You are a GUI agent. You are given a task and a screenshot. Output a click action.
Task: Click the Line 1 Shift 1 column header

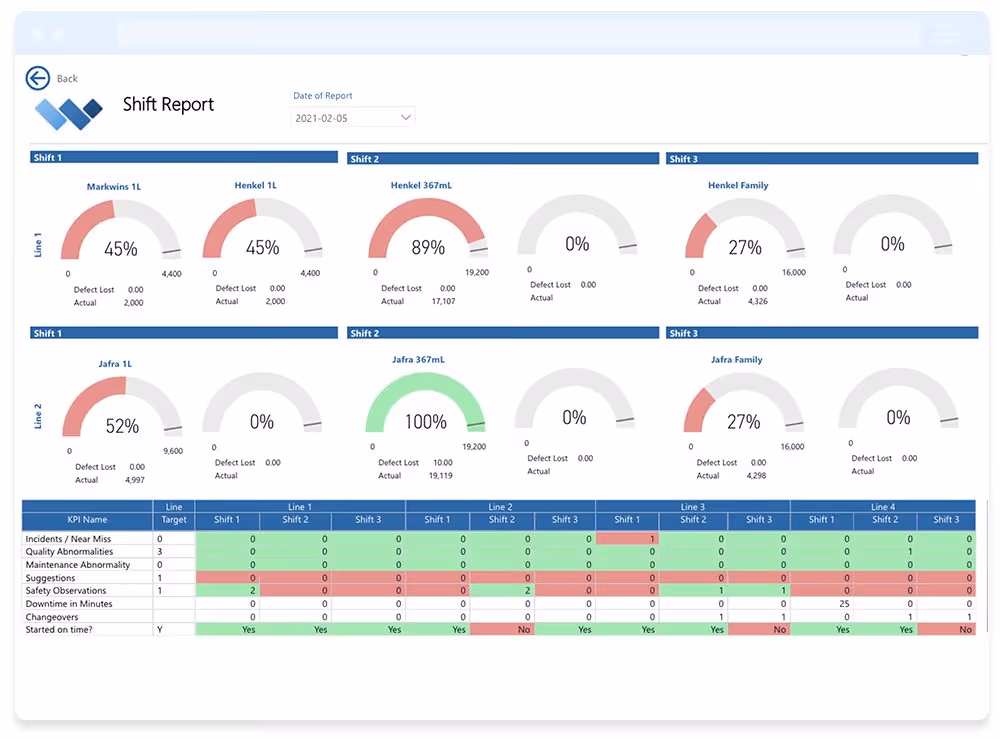point(227,520)
